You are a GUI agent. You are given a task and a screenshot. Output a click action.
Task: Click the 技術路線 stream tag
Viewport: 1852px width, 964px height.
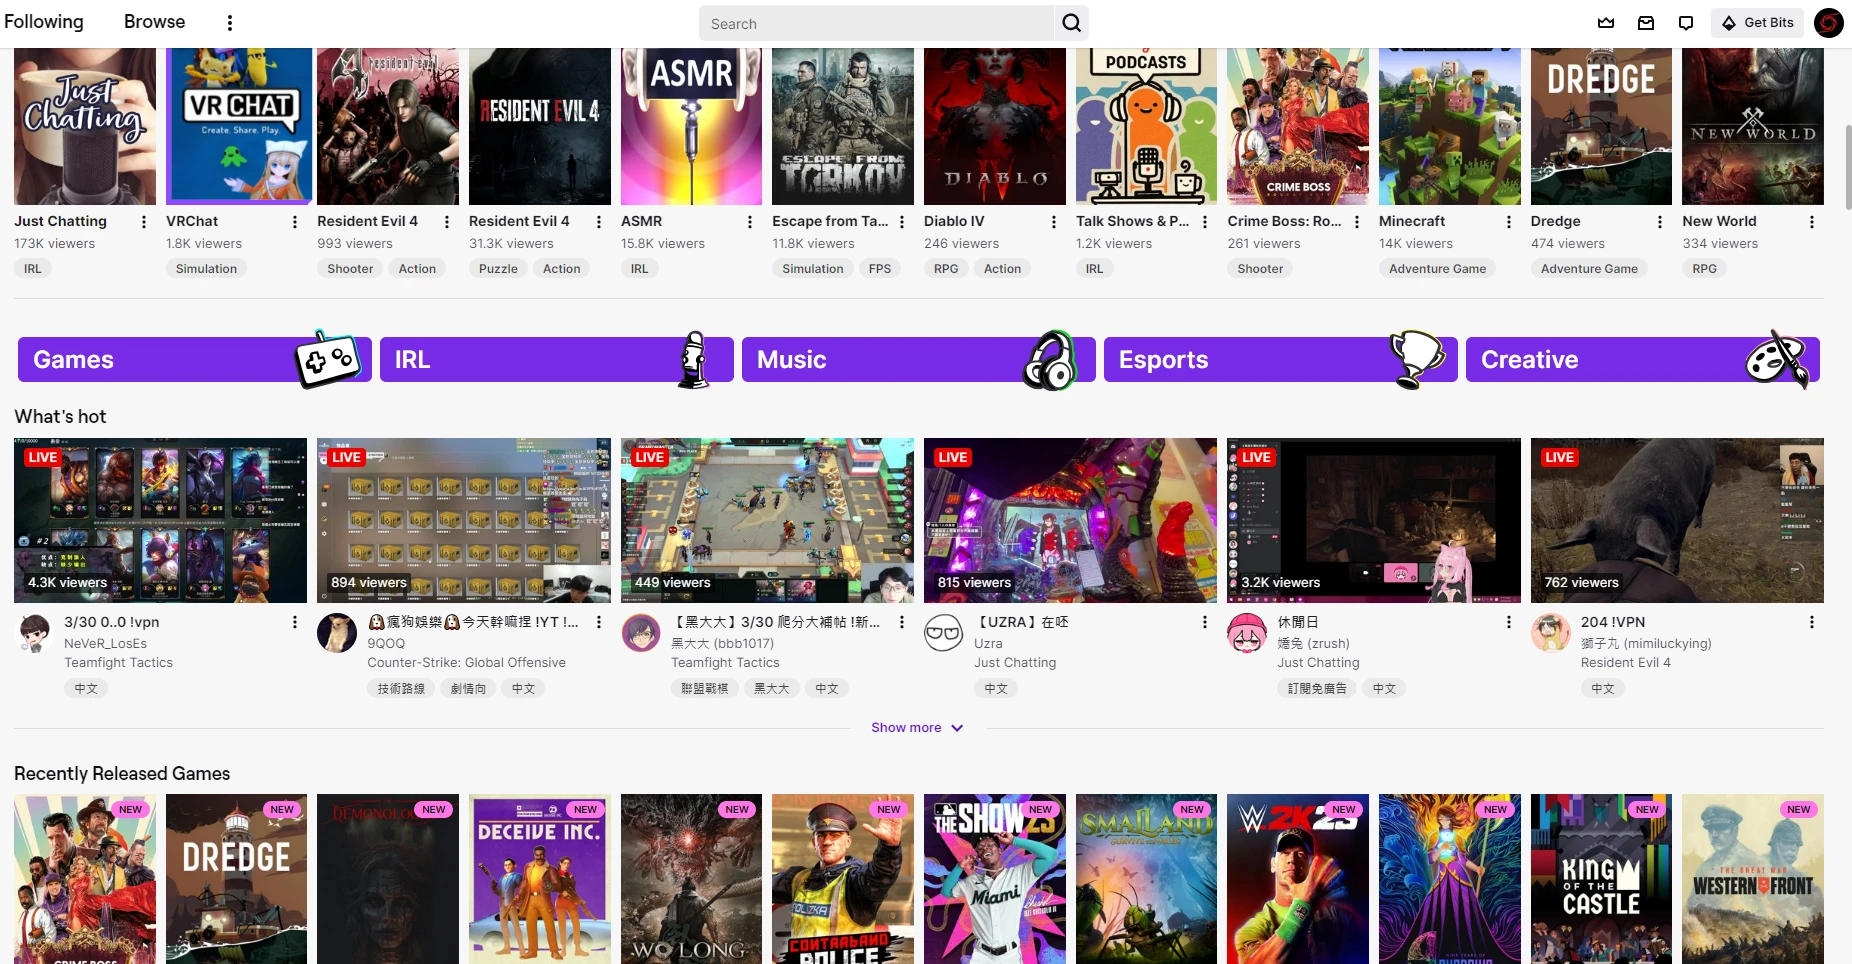(401, 689)
